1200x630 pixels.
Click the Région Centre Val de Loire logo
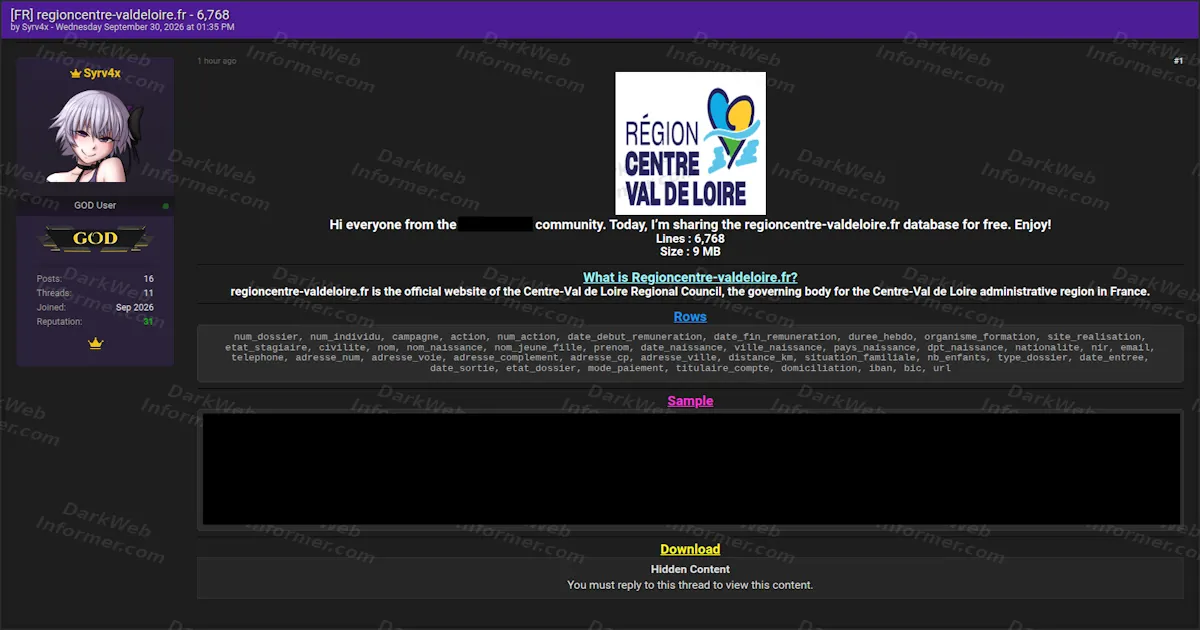click(690, 142)
